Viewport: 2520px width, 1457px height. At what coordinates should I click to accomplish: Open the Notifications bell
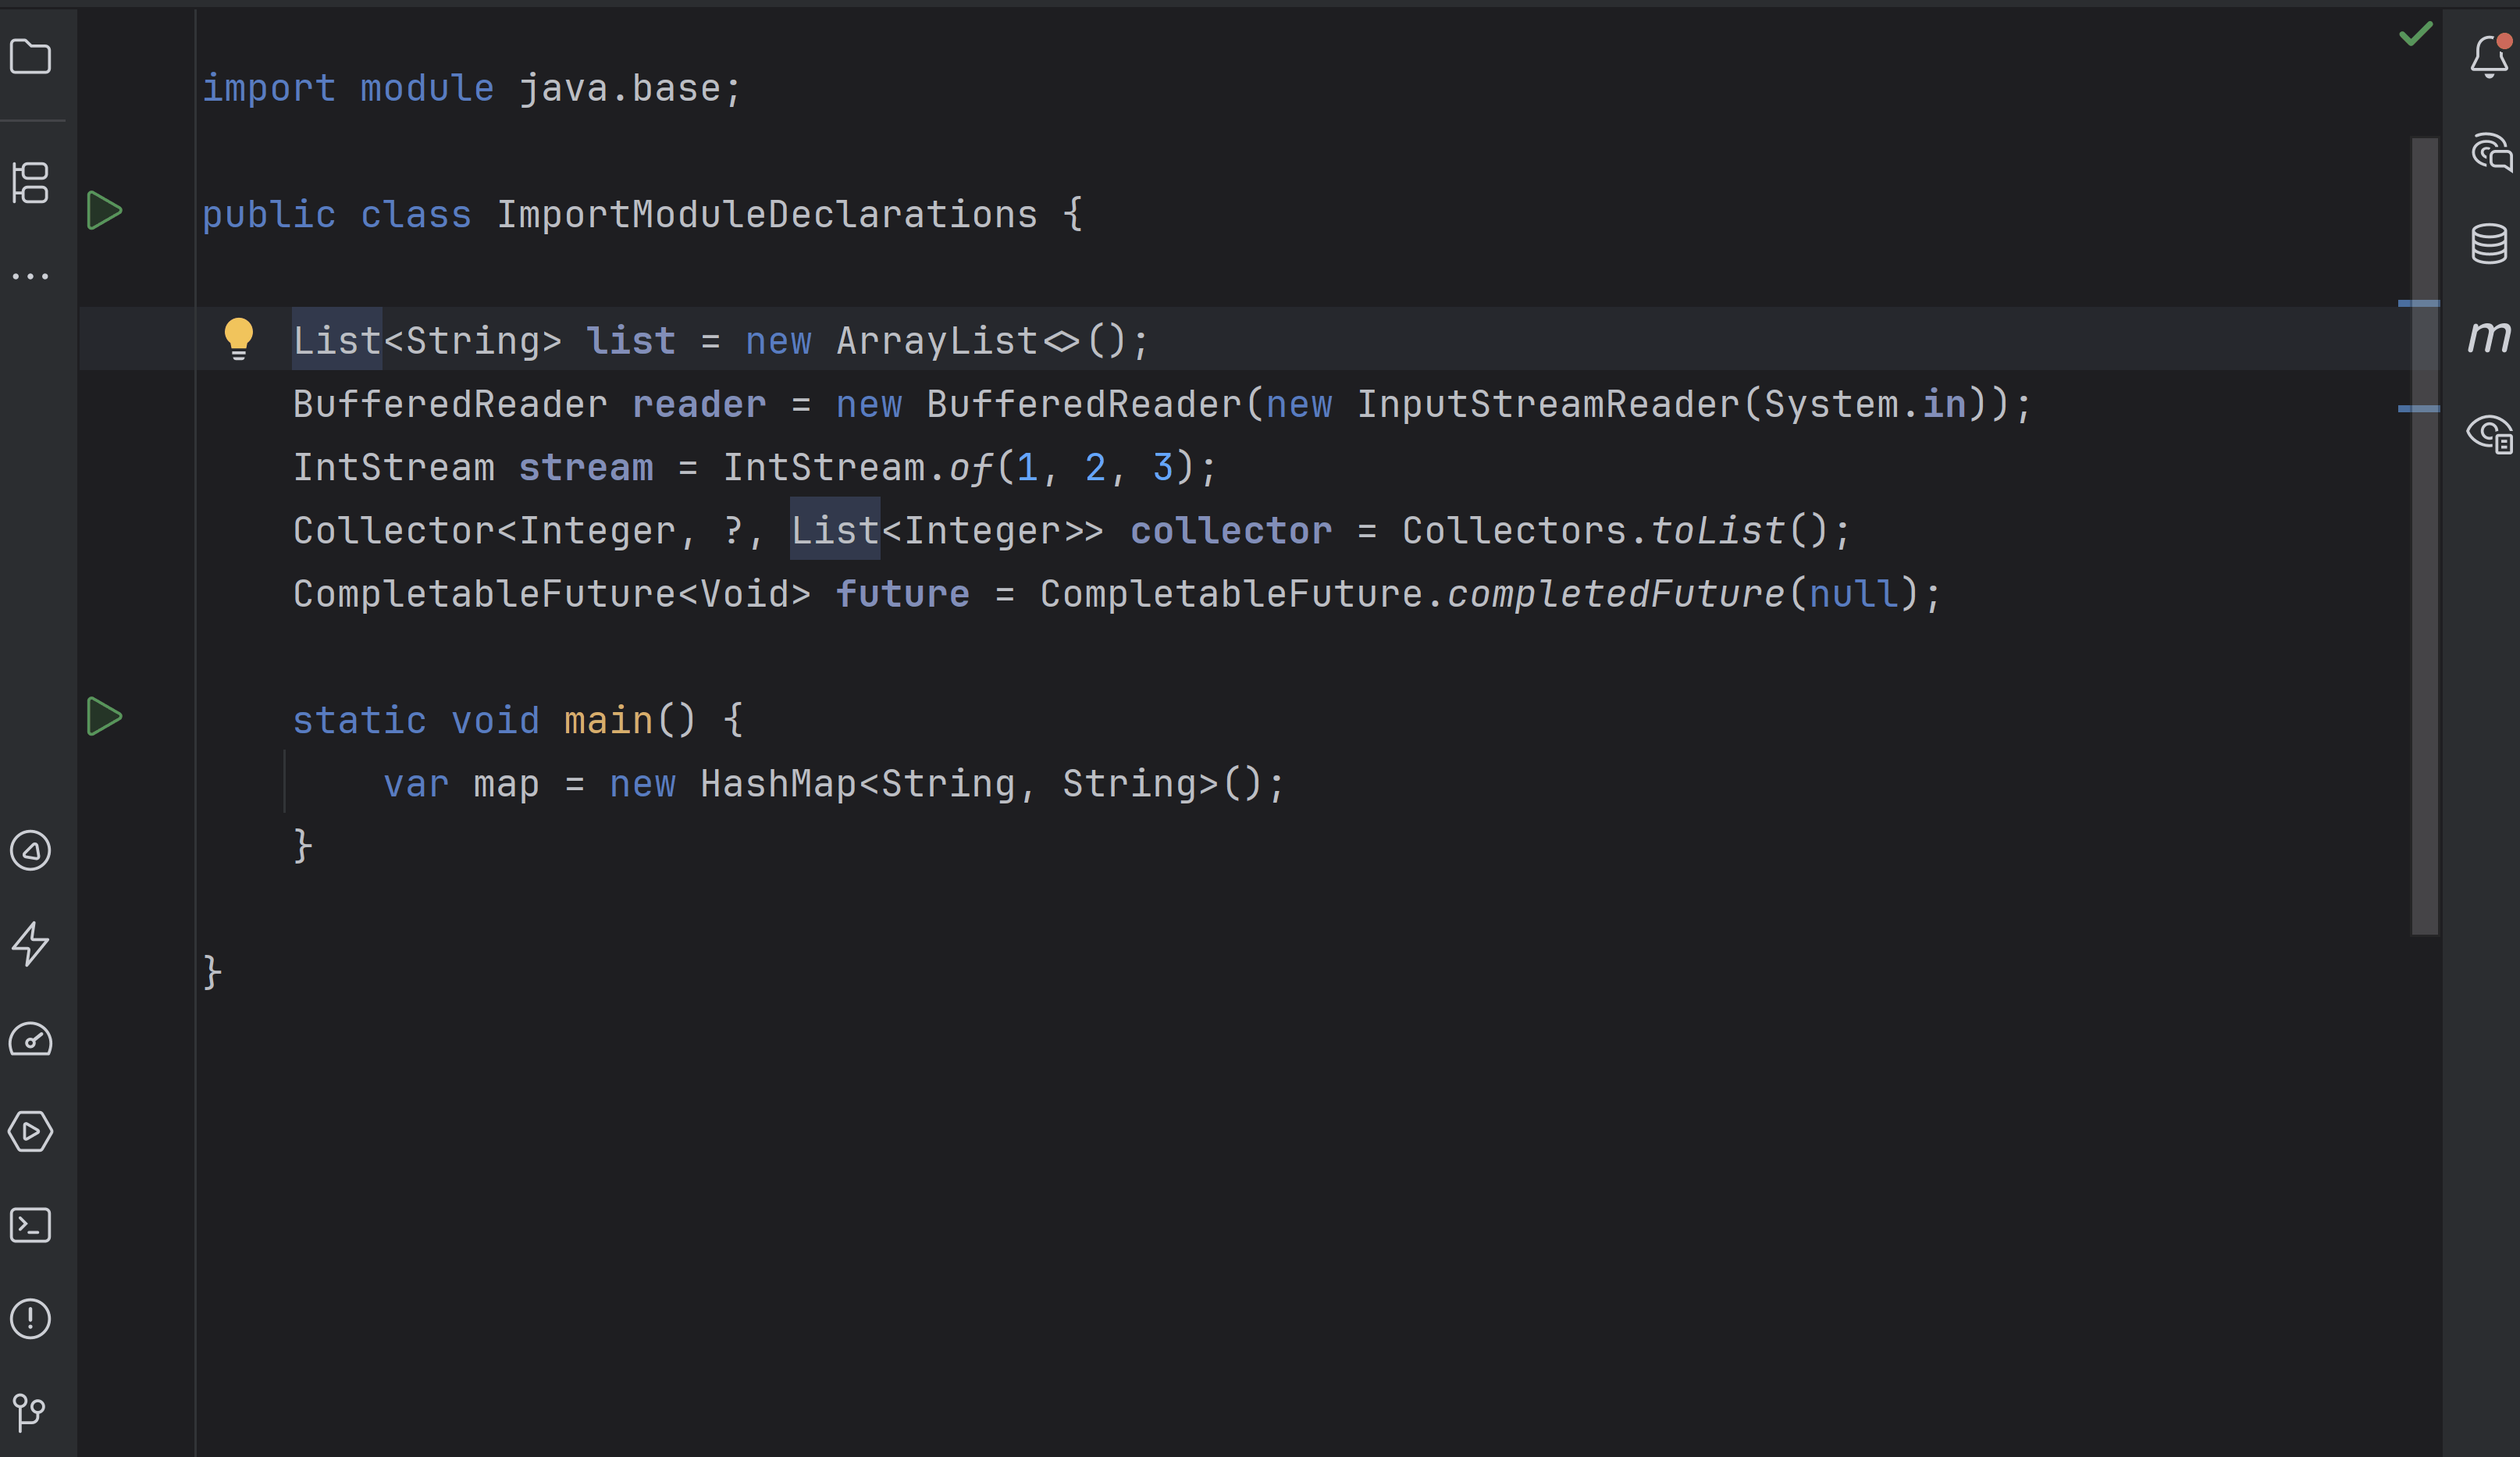[2489, 56]
